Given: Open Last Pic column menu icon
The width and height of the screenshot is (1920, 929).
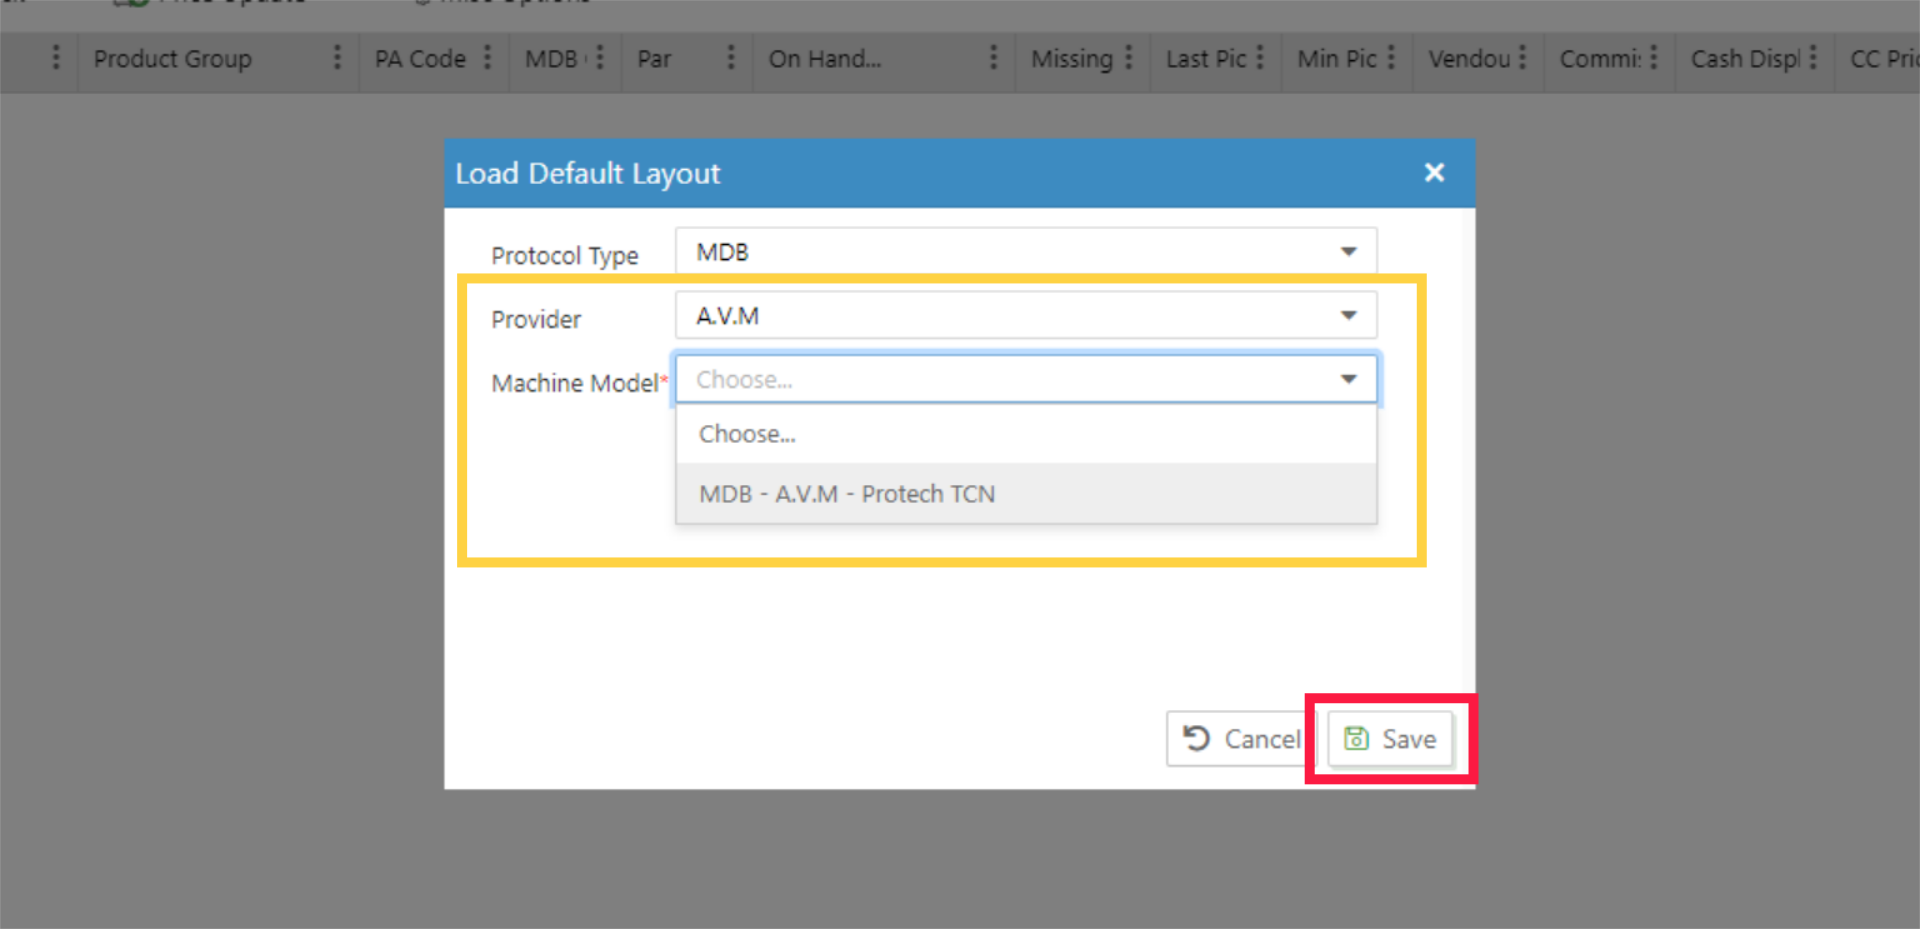Looking at the screenshot, I should [1260, 58].
